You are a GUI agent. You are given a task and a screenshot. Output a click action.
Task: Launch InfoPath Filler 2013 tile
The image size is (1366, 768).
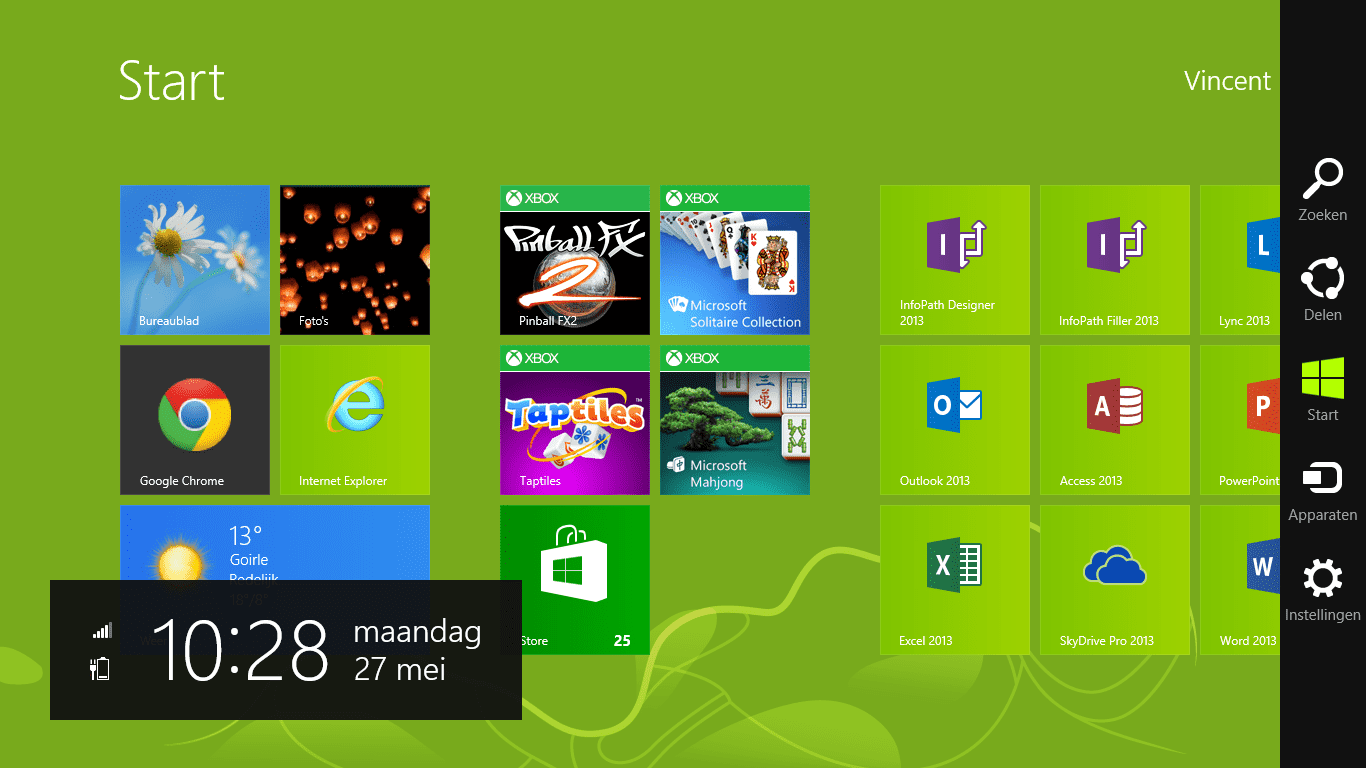click(x=1115, y=260)
